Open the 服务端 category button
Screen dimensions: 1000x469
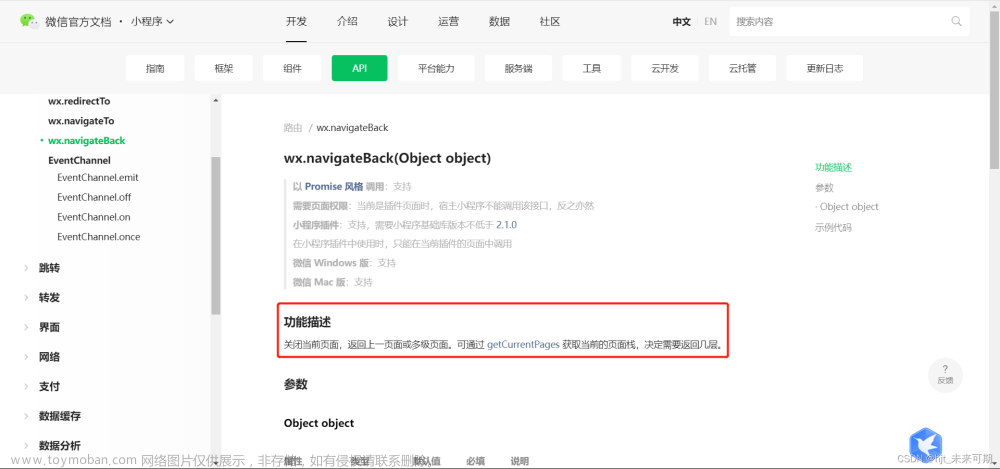[x=518, y=68]
